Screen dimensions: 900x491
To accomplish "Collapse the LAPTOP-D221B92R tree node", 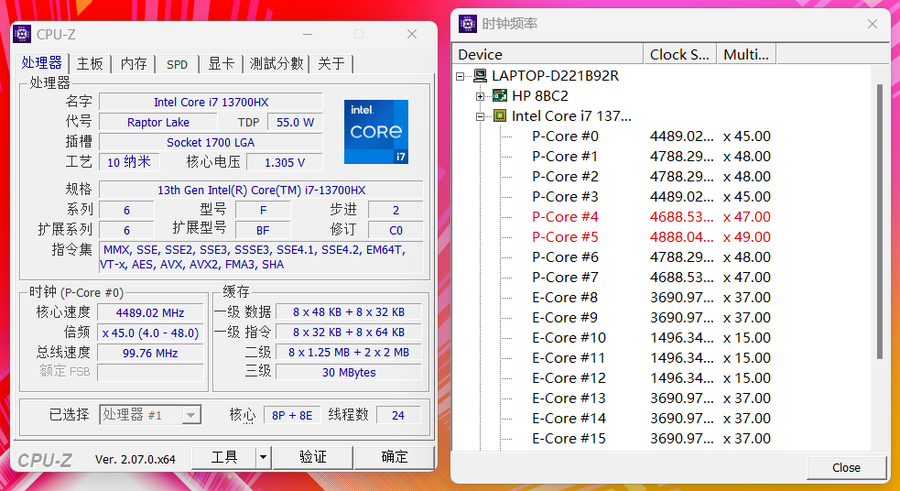I will pos(461,76).
